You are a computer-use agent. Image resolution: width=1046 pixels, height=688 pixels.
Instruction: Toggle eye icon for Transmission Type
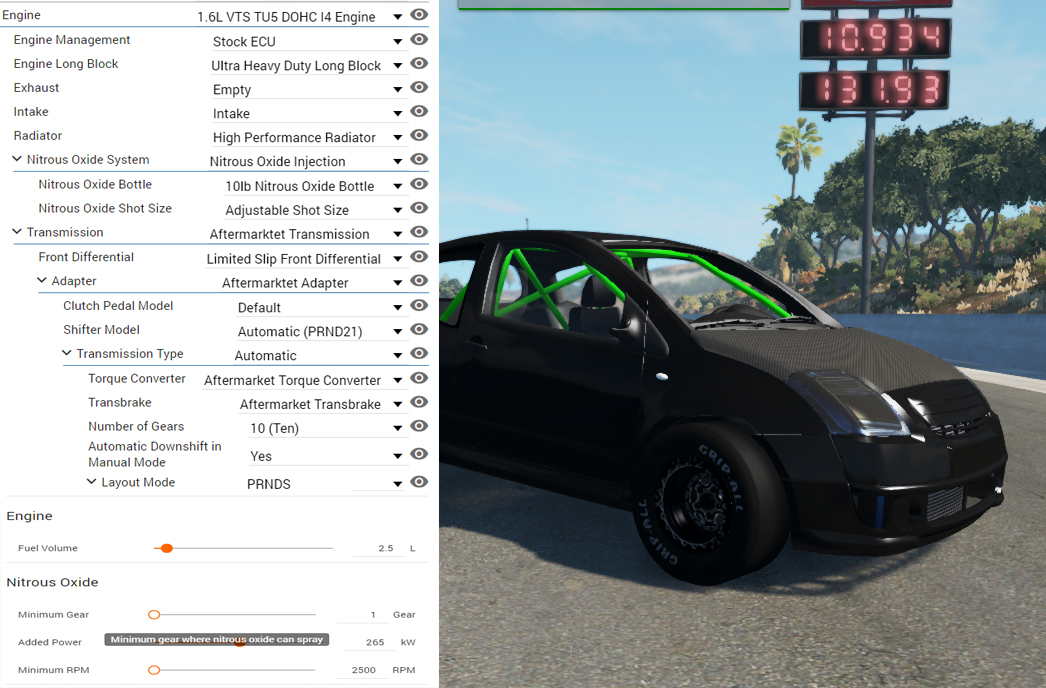click(x=419, y=354)
